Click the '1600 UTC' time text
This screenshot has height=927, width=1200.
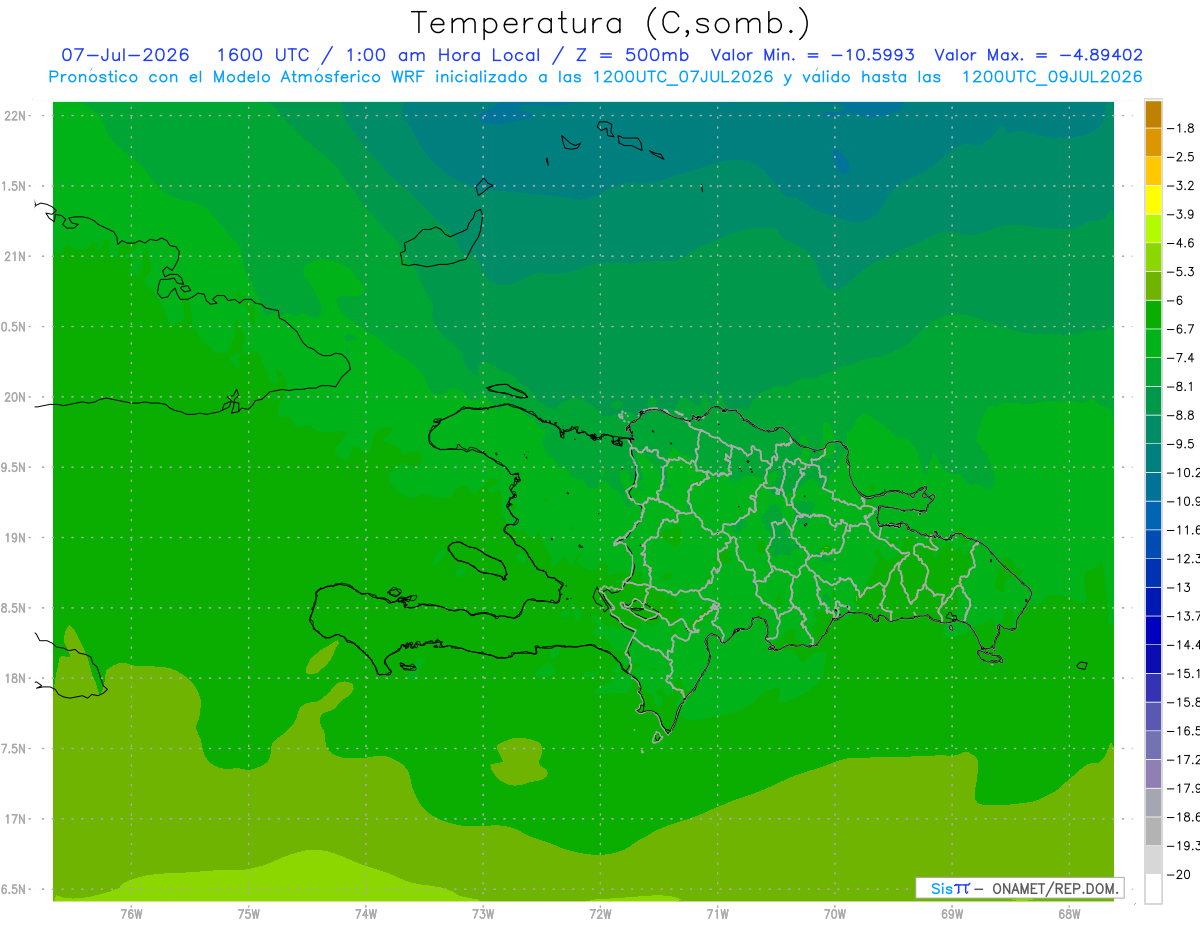coord(264,55)
